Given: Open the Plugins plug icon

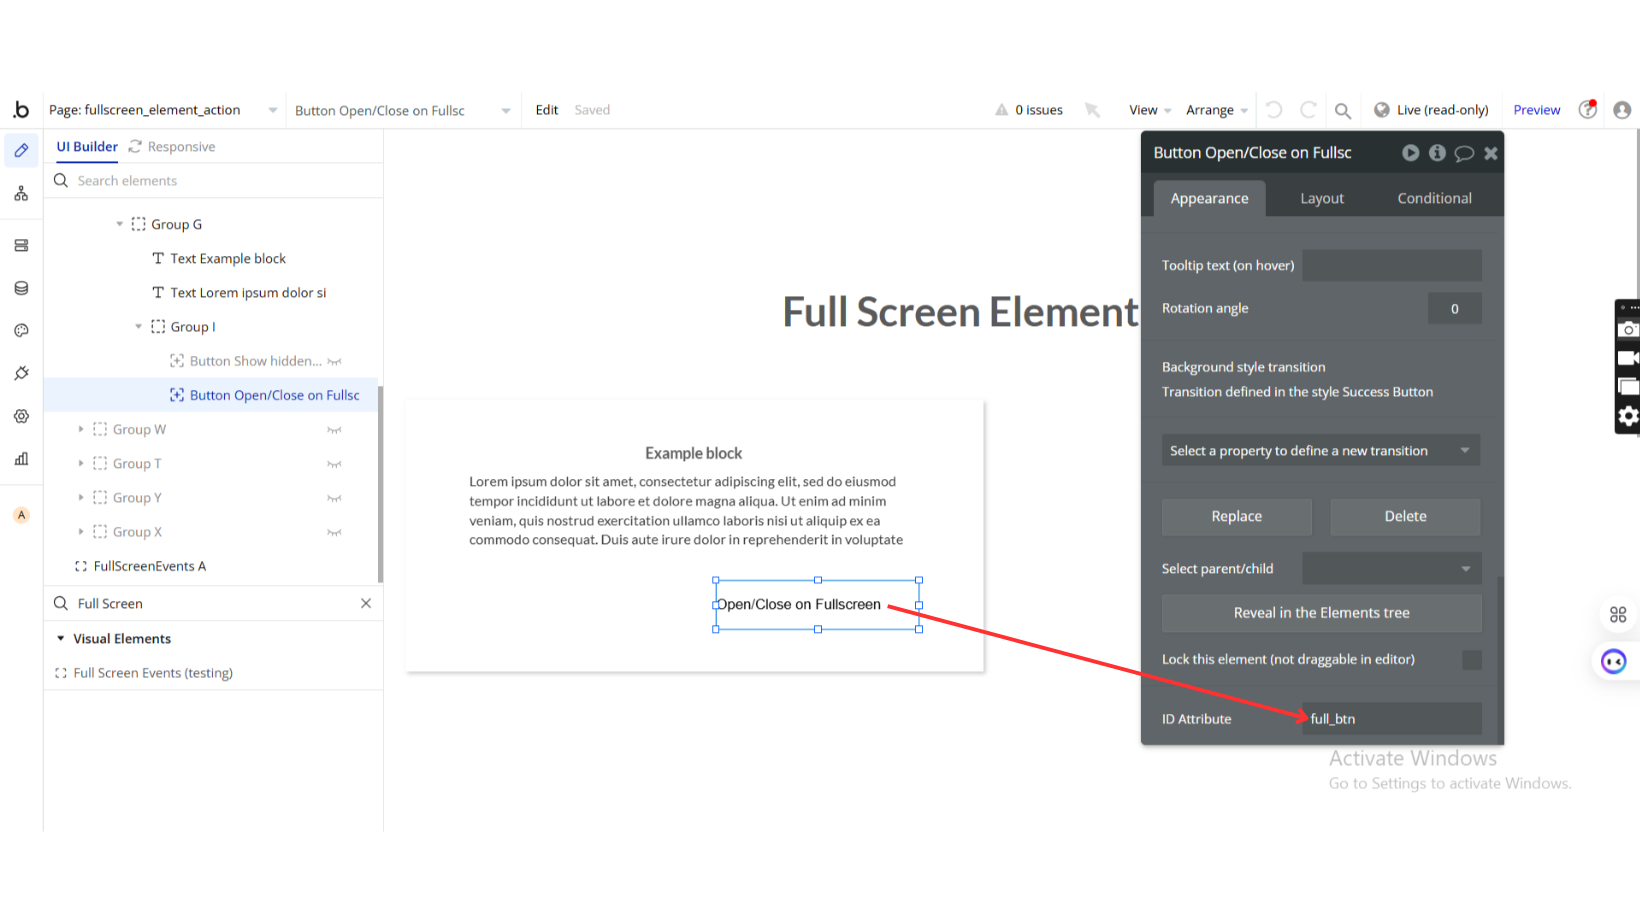Looking at the screenshot, I should pyautogui.click(x=21, y=373).
